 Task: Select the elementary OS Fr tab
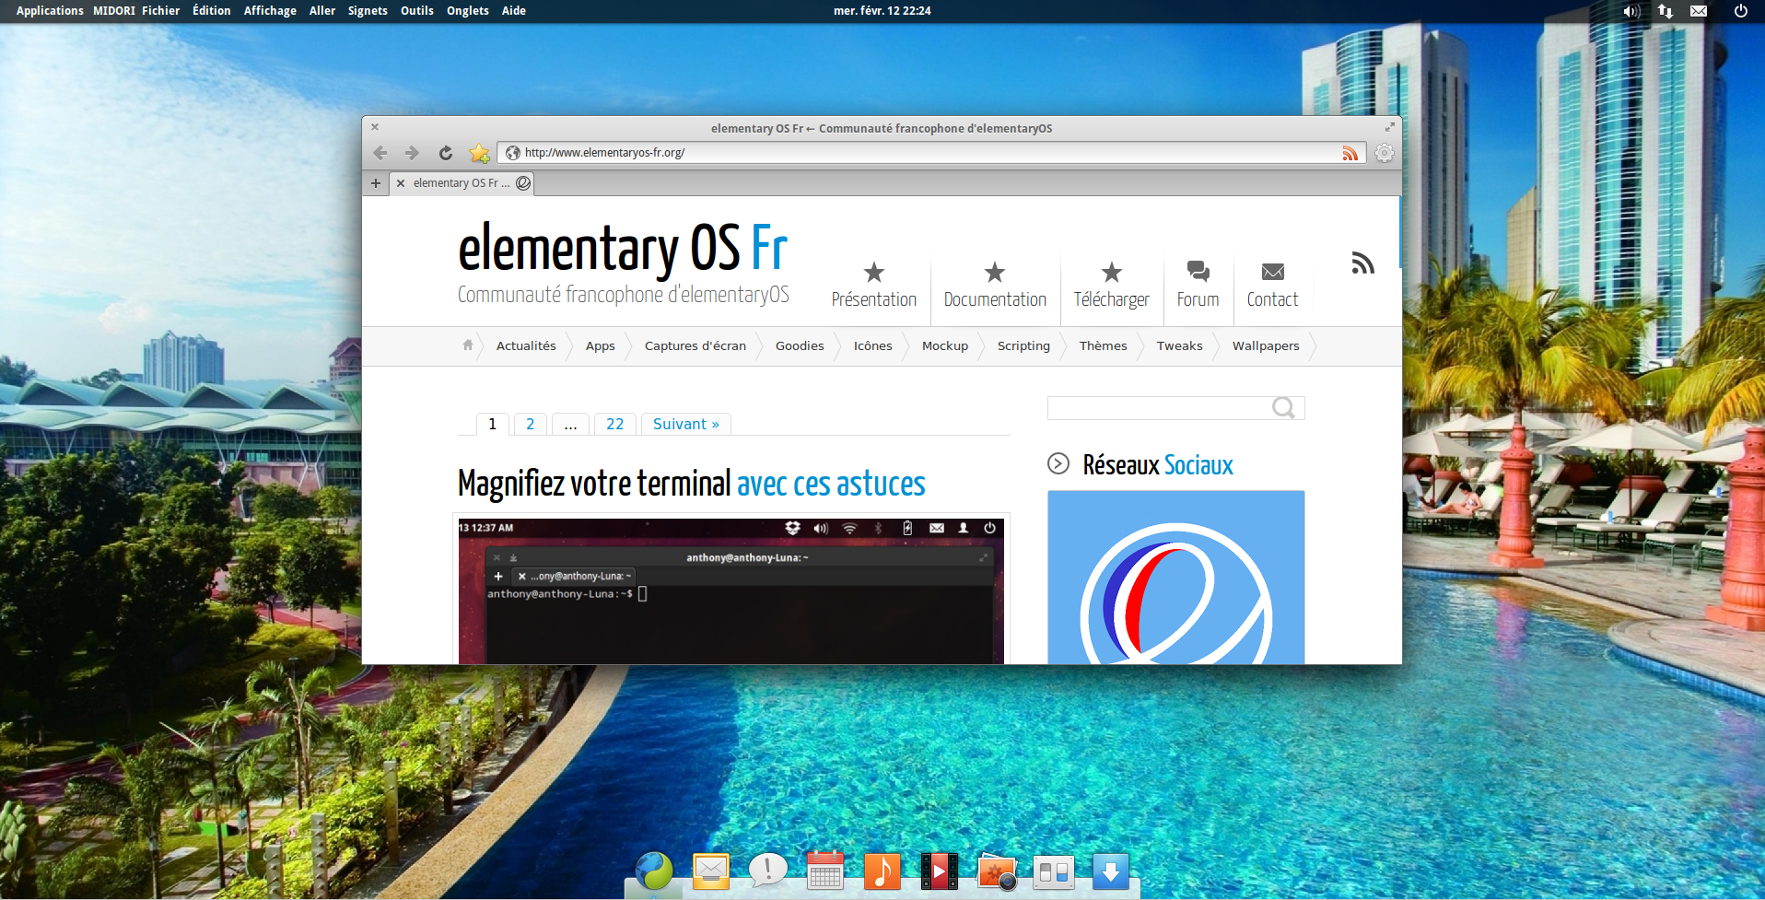click(462, 183)
